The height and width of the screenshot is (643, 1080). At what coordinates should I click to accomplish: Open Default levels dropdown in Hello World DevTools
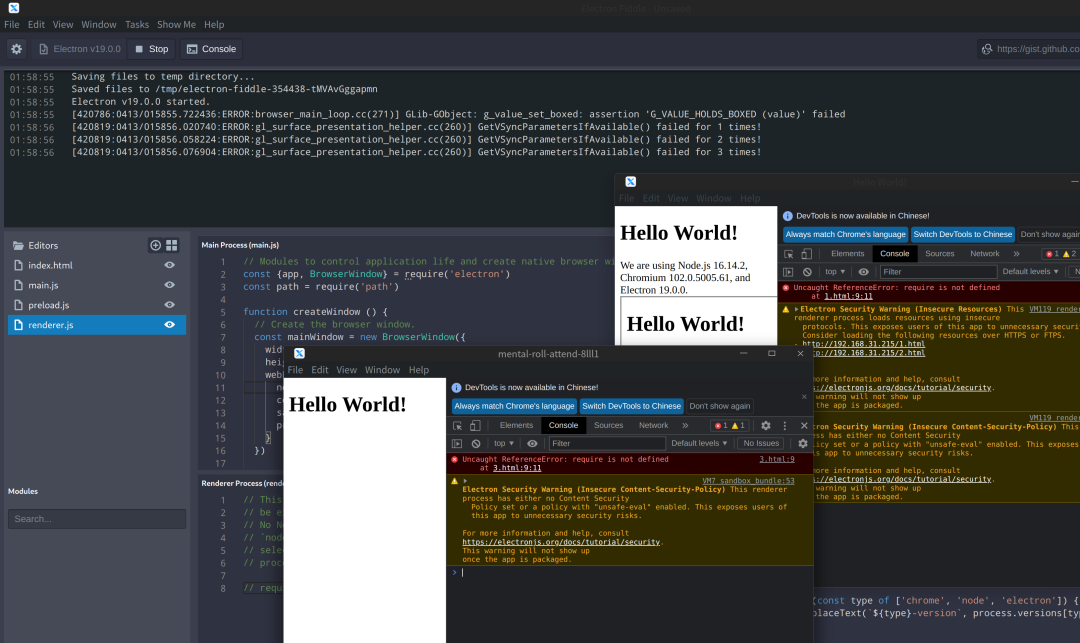1030,272
